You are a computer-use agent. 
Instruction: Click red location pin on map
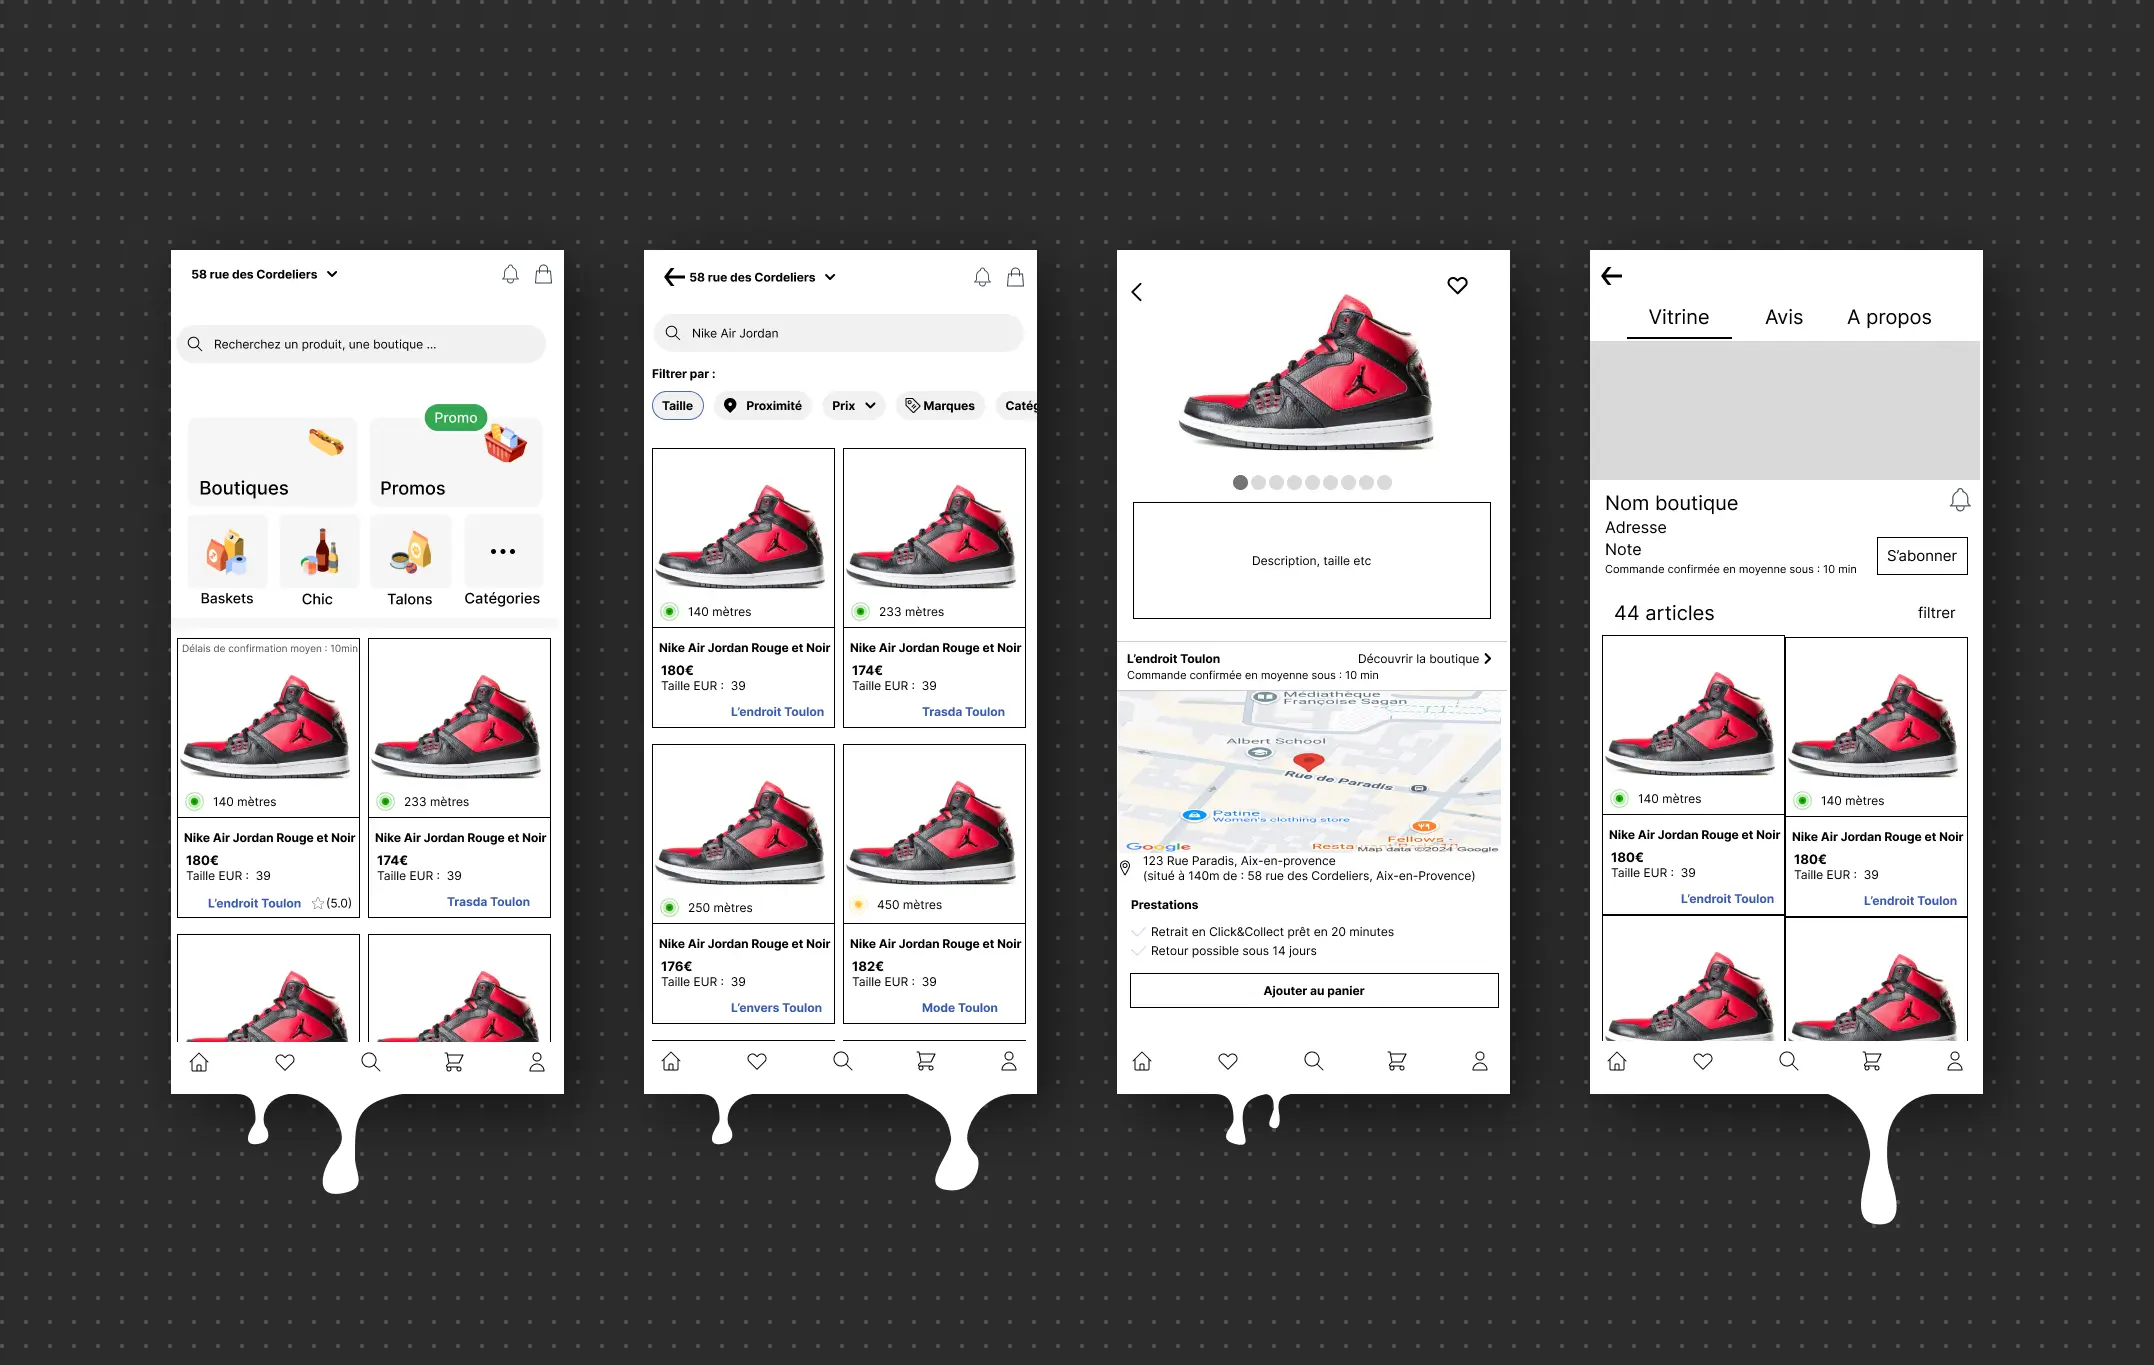point(1308,764)
